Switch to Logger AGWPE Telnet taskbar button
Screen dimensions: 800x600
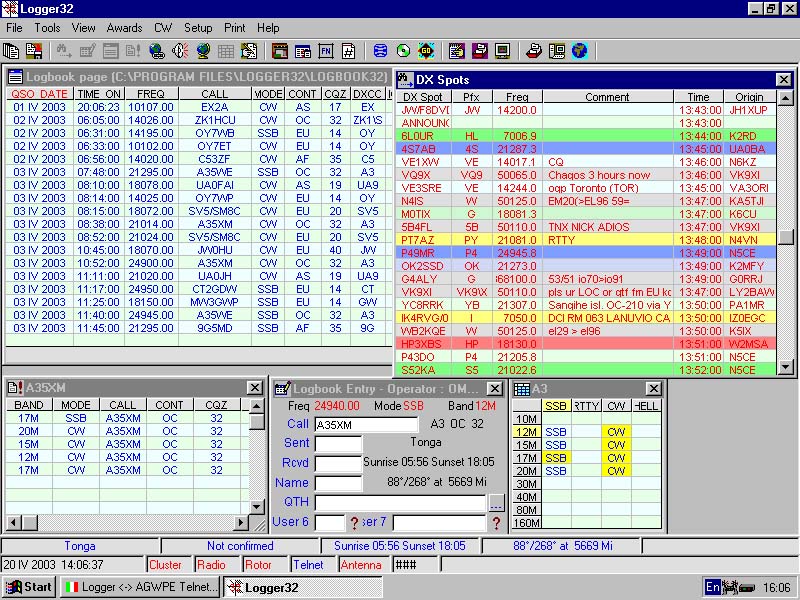140,587
